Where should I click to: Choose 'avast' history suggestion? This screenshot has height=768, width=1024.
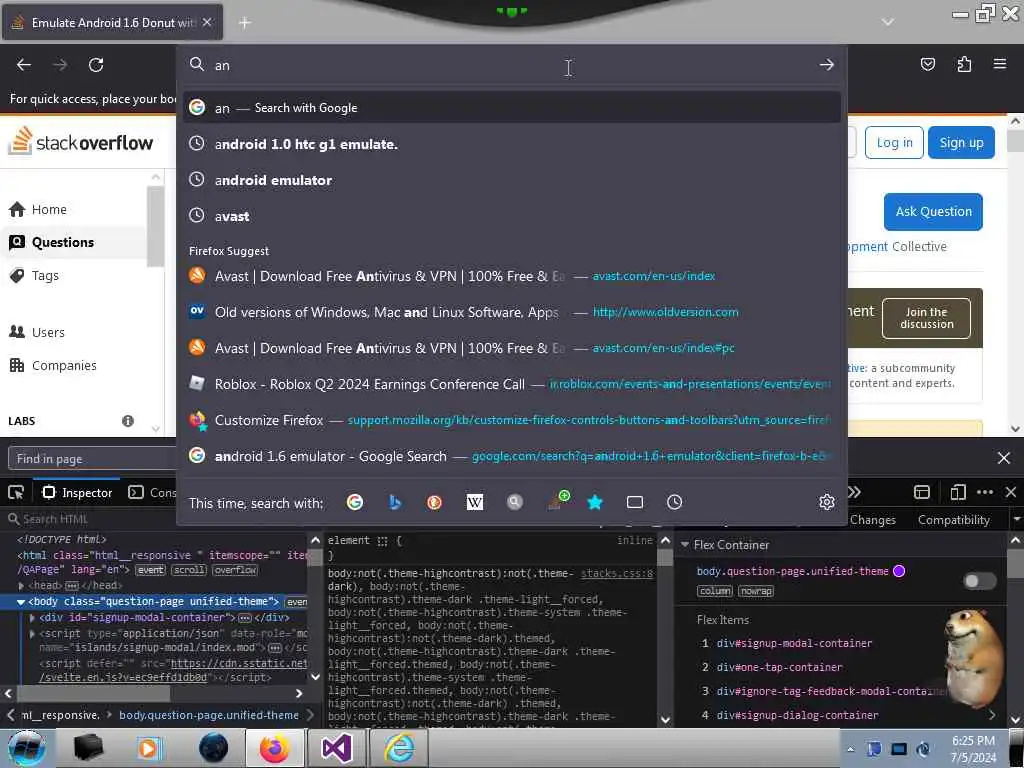(511, 216)
